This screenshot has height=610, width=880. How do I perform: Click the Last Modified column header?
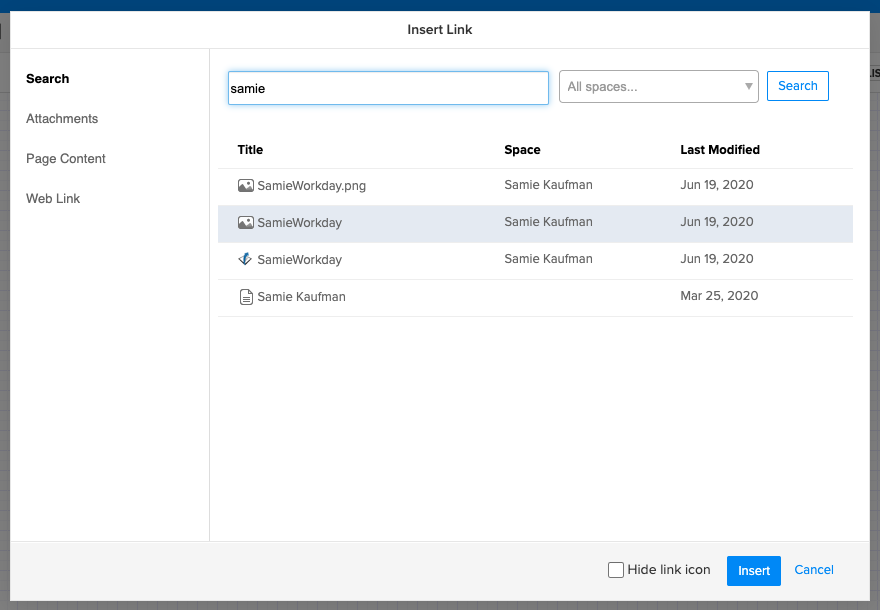[719, 149]
